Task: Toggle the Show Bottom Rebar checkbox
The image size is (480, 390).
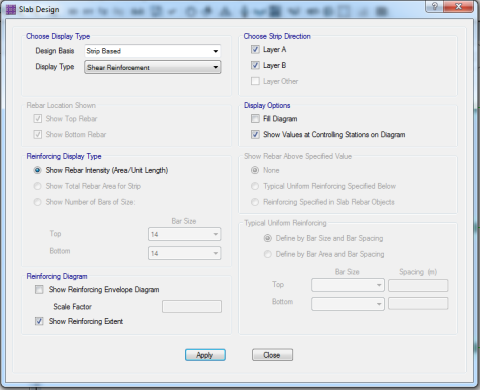Action: pyautogui.click(x=38, y=134)
